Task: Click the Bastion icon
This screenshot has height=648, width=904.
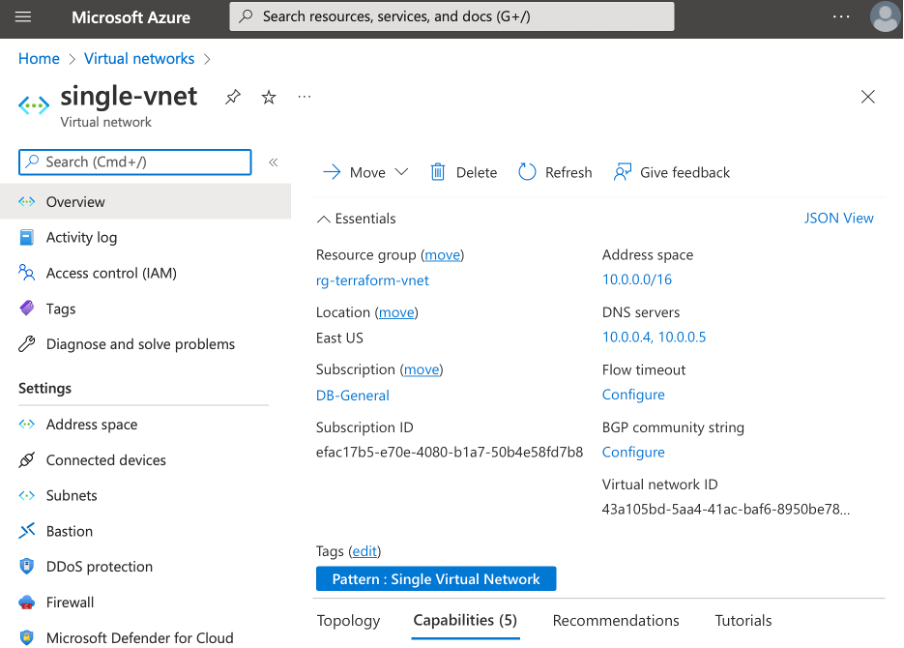Action: [x=27, y=531]
